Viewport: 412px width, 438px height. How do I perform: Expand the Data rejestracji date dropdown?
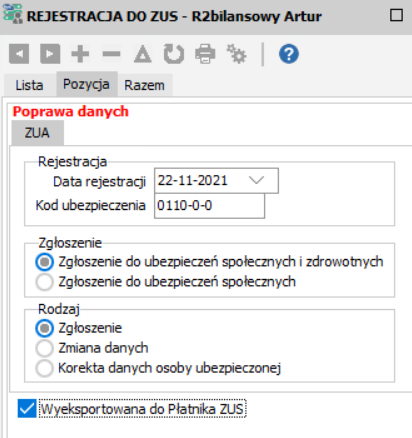click(x=256, y=181)
